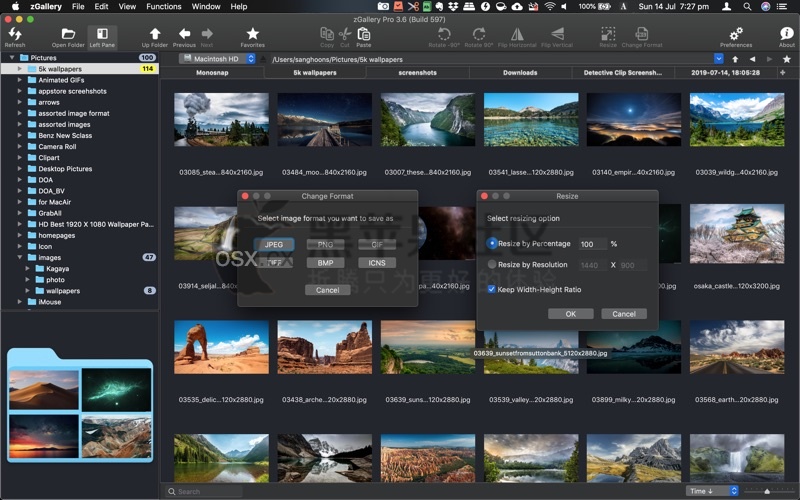Select the osaka_castle thumbnail

pos(737,234)
